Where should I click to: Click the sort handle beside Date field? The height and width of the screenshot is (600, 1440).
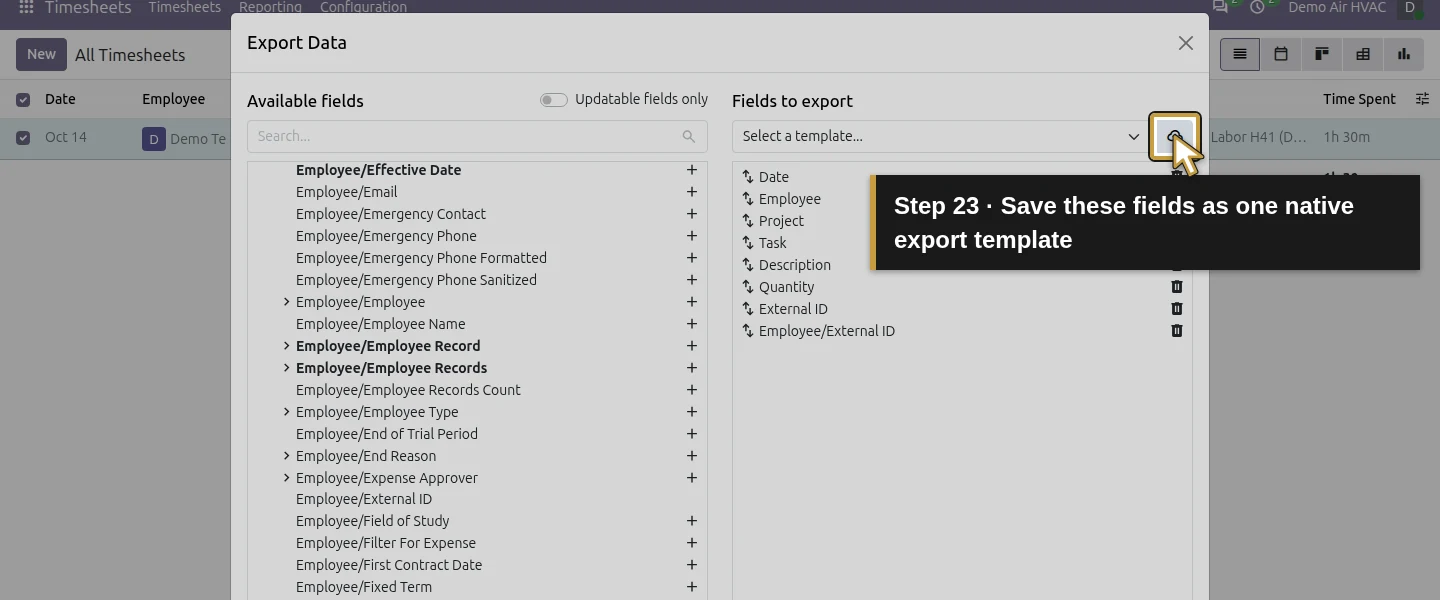748,177
